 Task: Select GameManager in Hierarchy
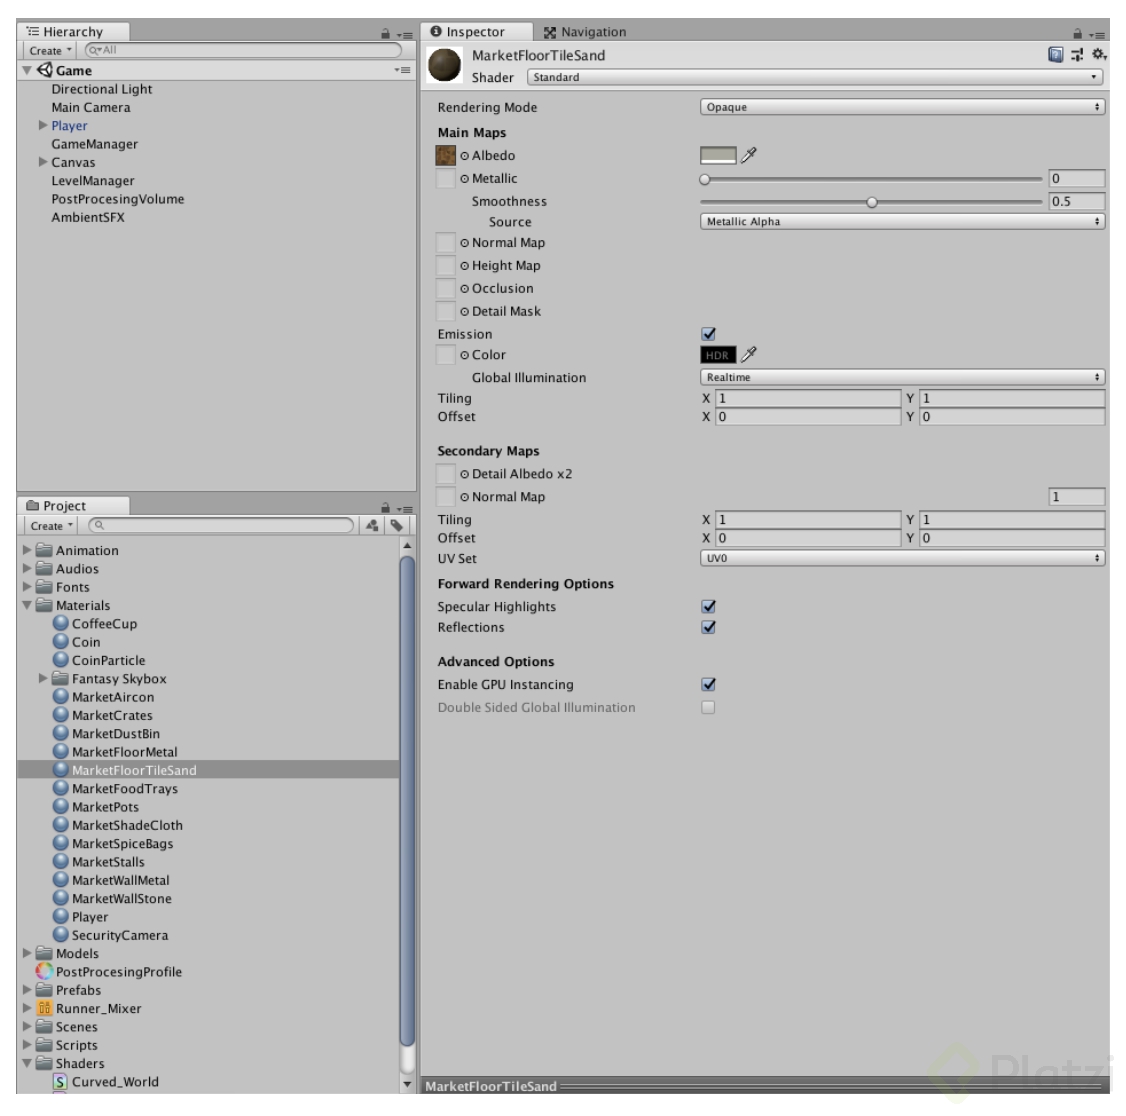point(94,144)
